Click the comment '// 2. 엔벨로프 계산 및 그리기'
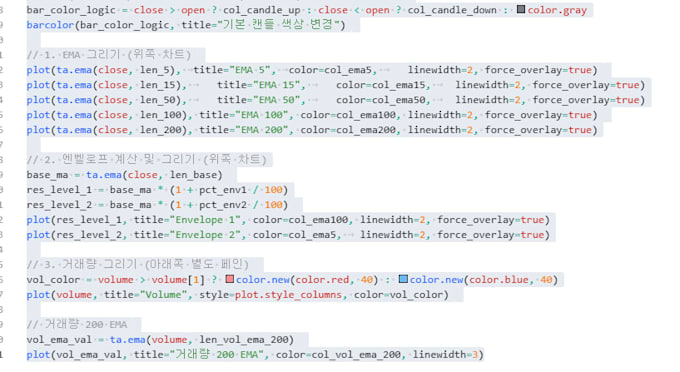Screen dimensions: 680x372 [x=111, y=160]
